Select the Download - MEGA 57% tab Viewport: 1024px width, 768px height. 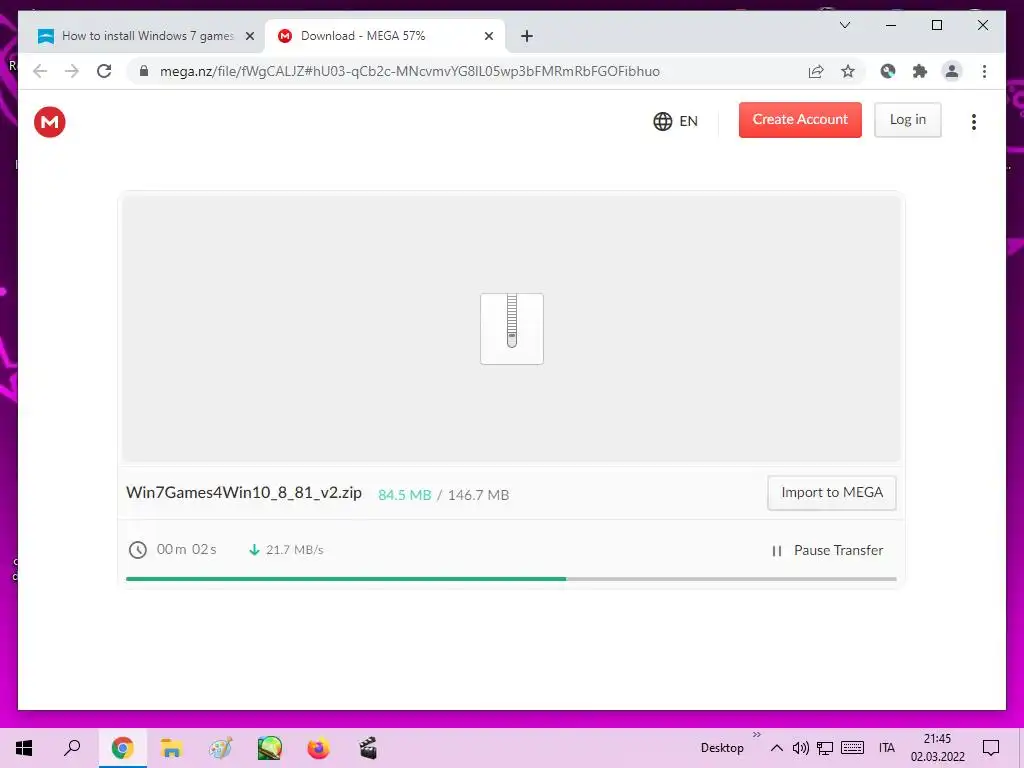coord(384,36)
